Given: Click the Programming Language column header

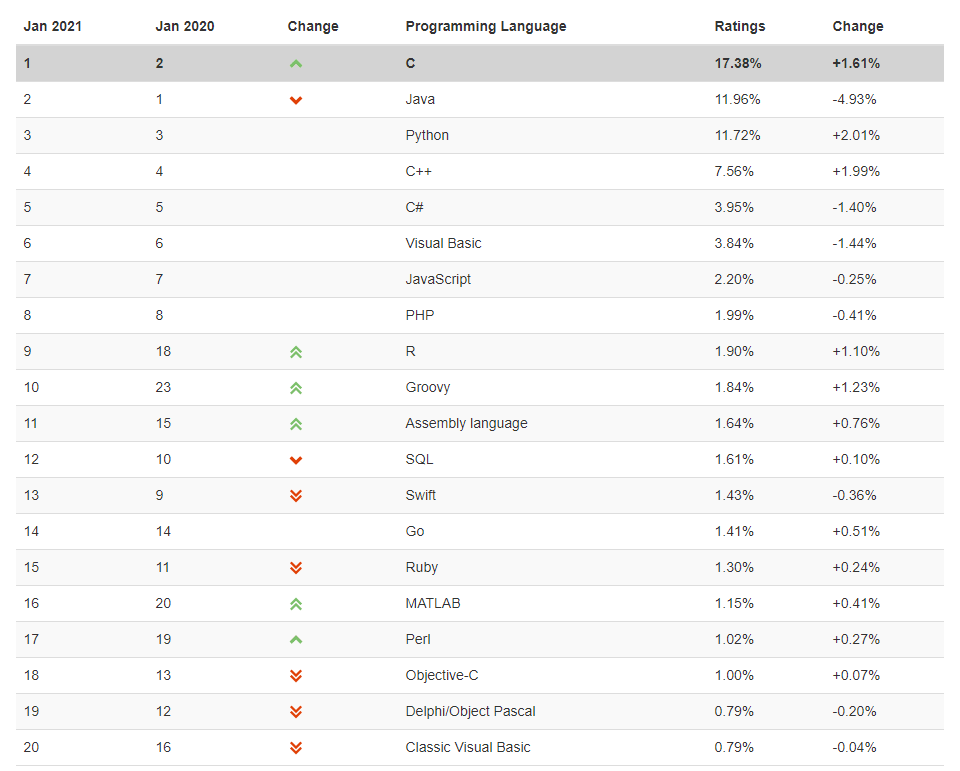Looking at the screenshot, I should [x=486, y=26].
